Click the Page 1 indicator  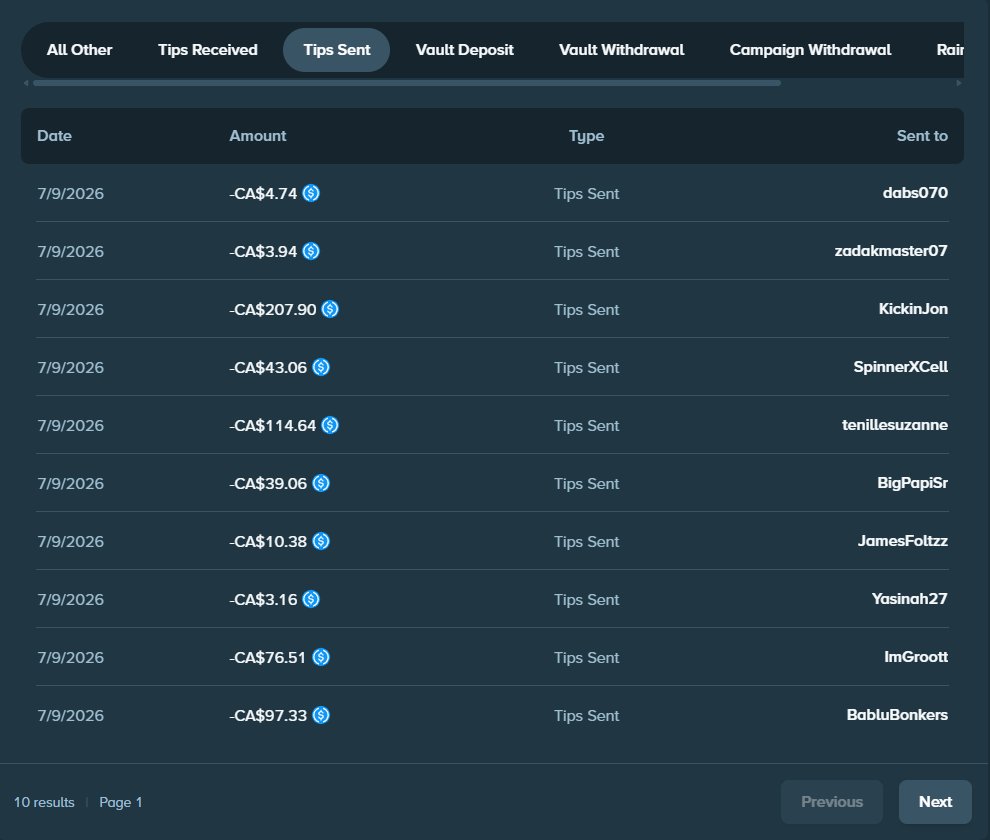pyautogui.click(x=121, y=802)
